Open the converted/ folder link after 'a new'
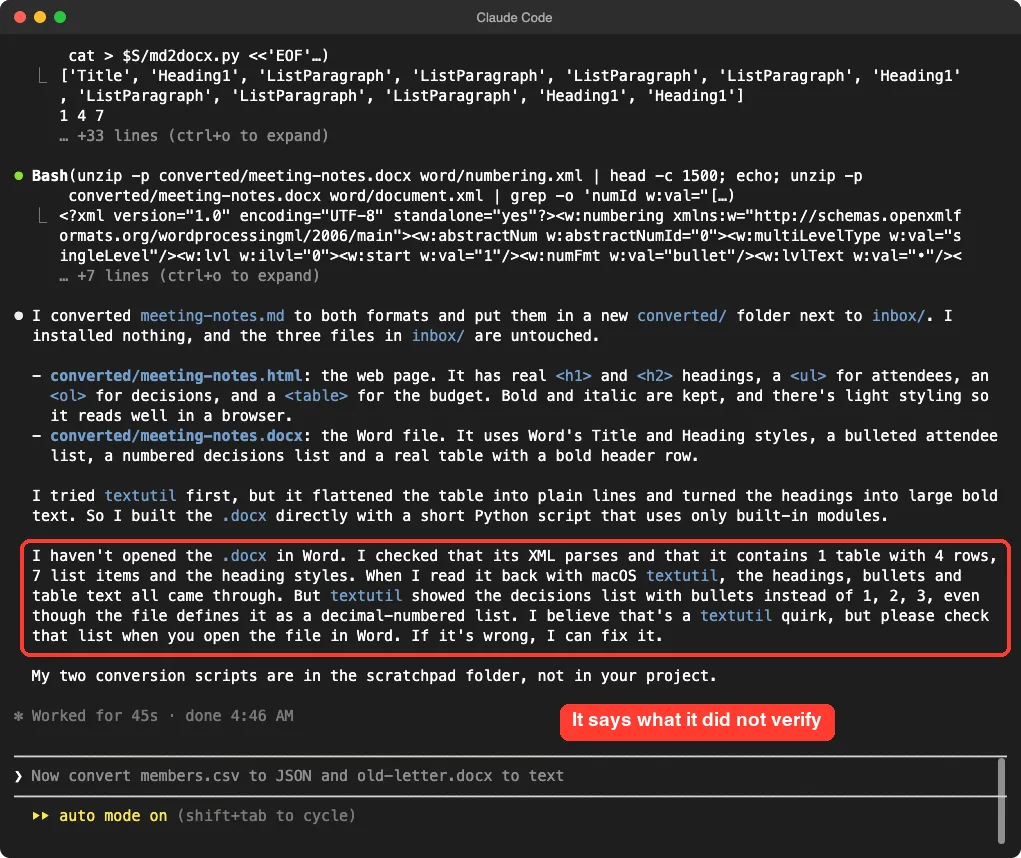This screenshot has height=858, width=1021. [x=681, y=316]
